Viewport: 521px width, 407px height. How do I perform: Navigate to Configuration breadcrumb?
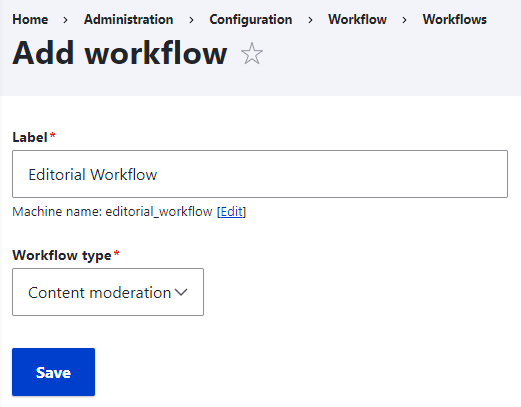[251, 19]
